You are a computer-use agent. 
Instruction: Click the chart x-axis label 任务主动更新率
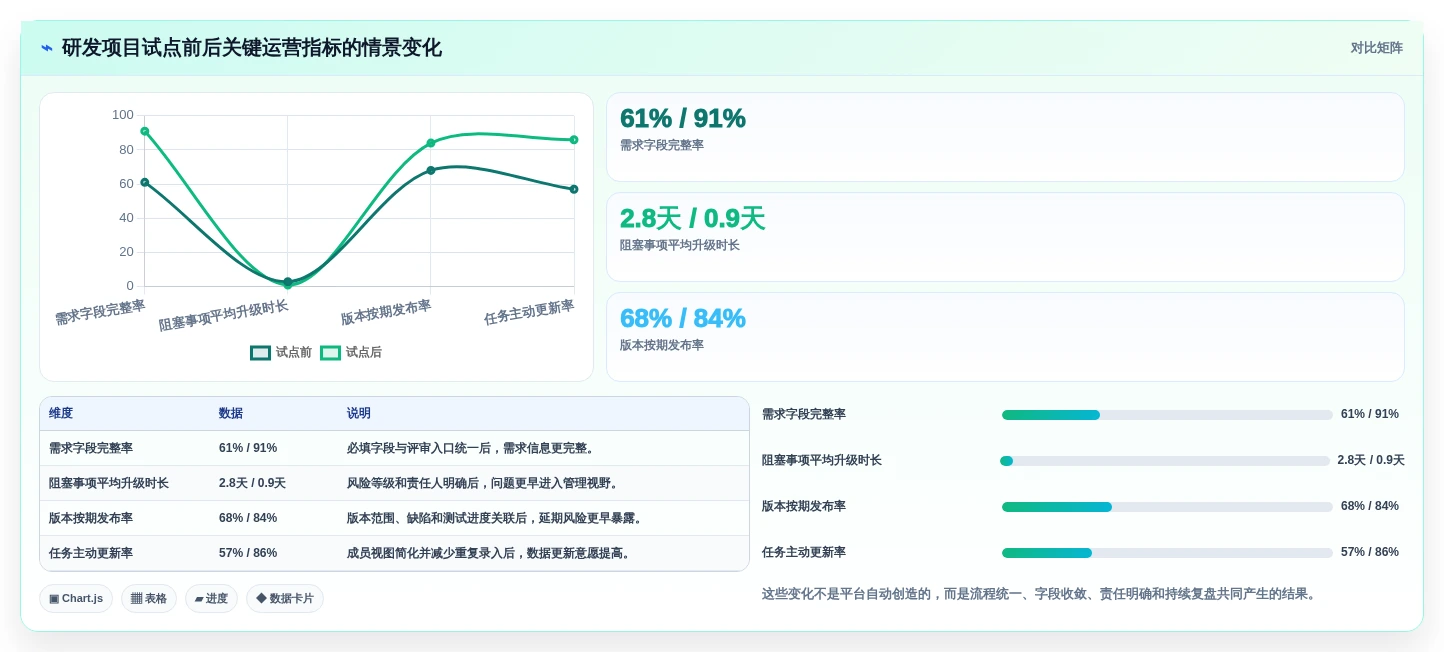pos(529,312)
